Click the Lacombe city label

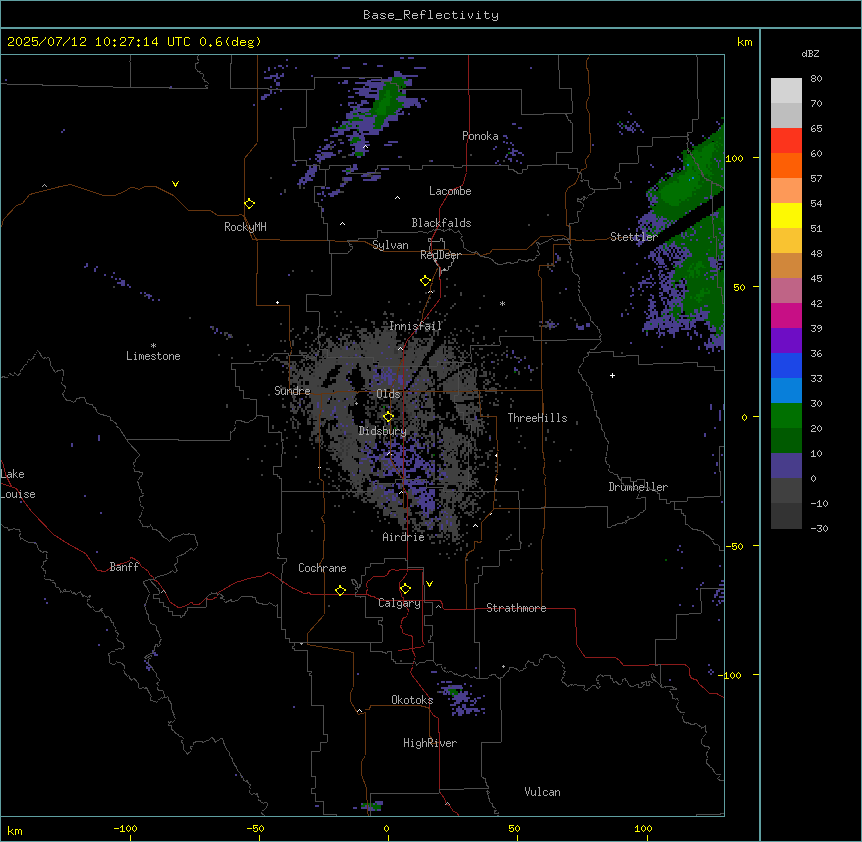450,191
